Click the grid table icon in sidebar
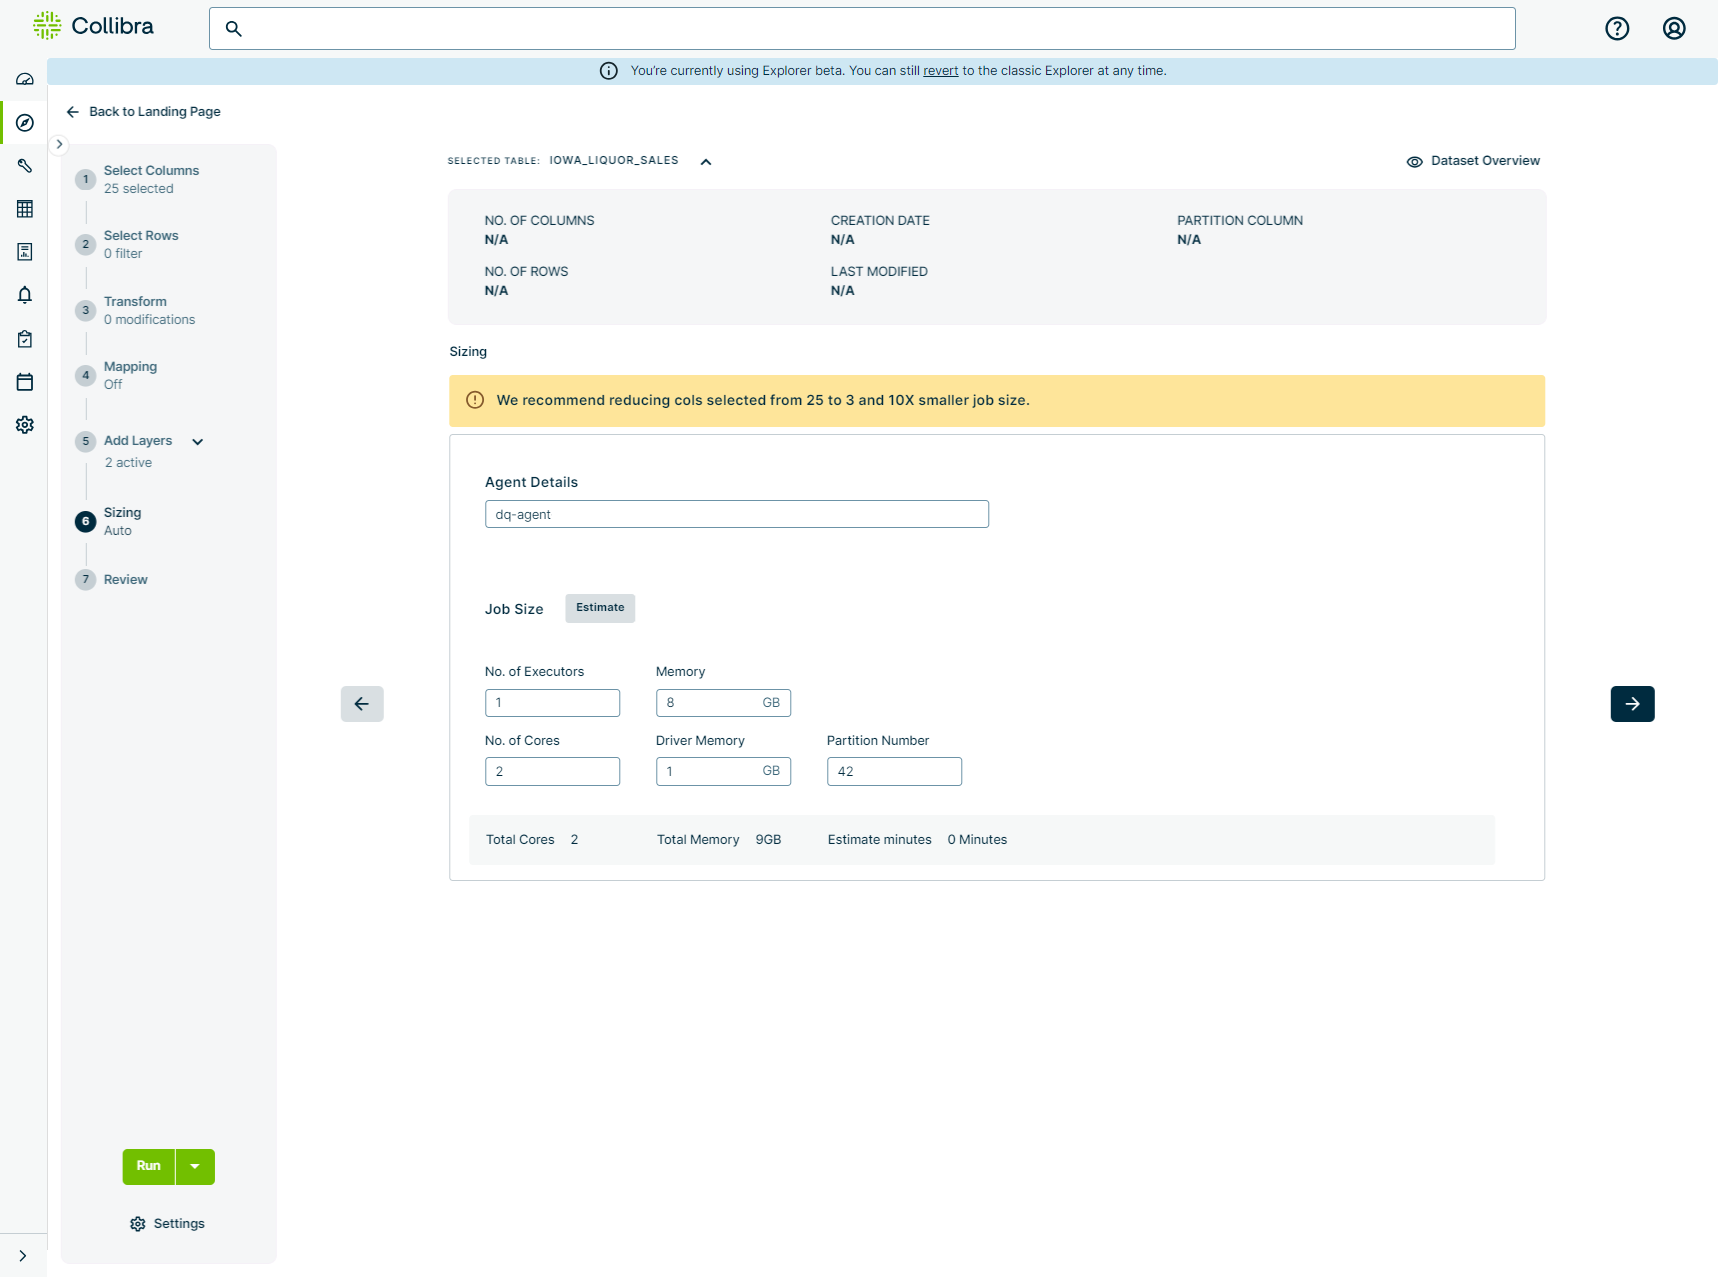Viewport: 1718px width, 1277px height. point(25,209)
